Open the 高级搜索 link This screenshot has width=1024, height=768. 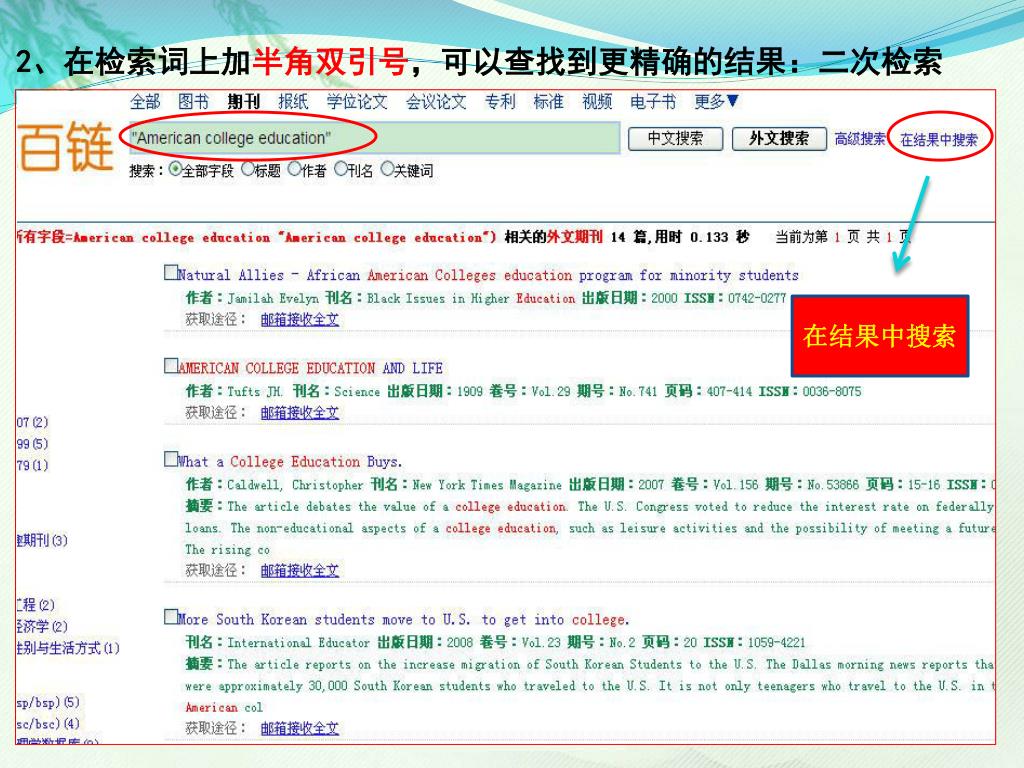click(860, 138)
